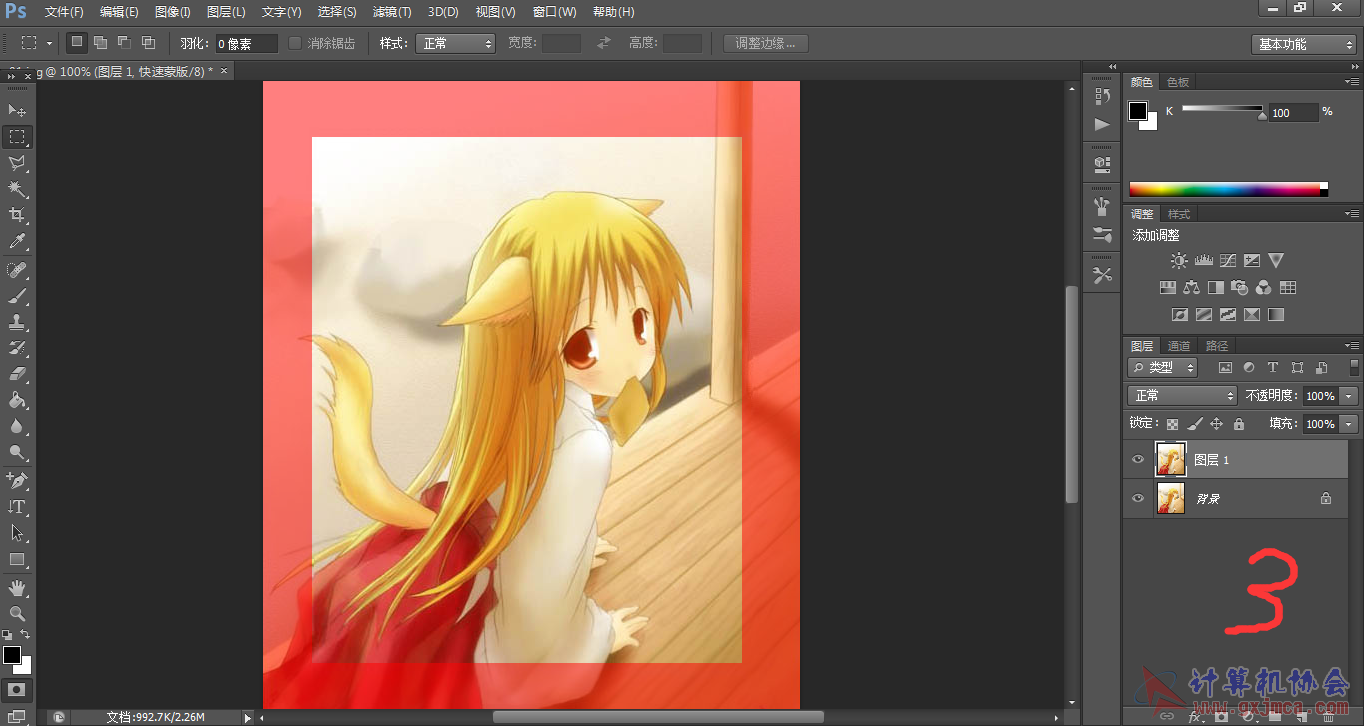This screenshot has height=726, width=1364.
Task: Select the Hand tool
Action: point(17,588)
